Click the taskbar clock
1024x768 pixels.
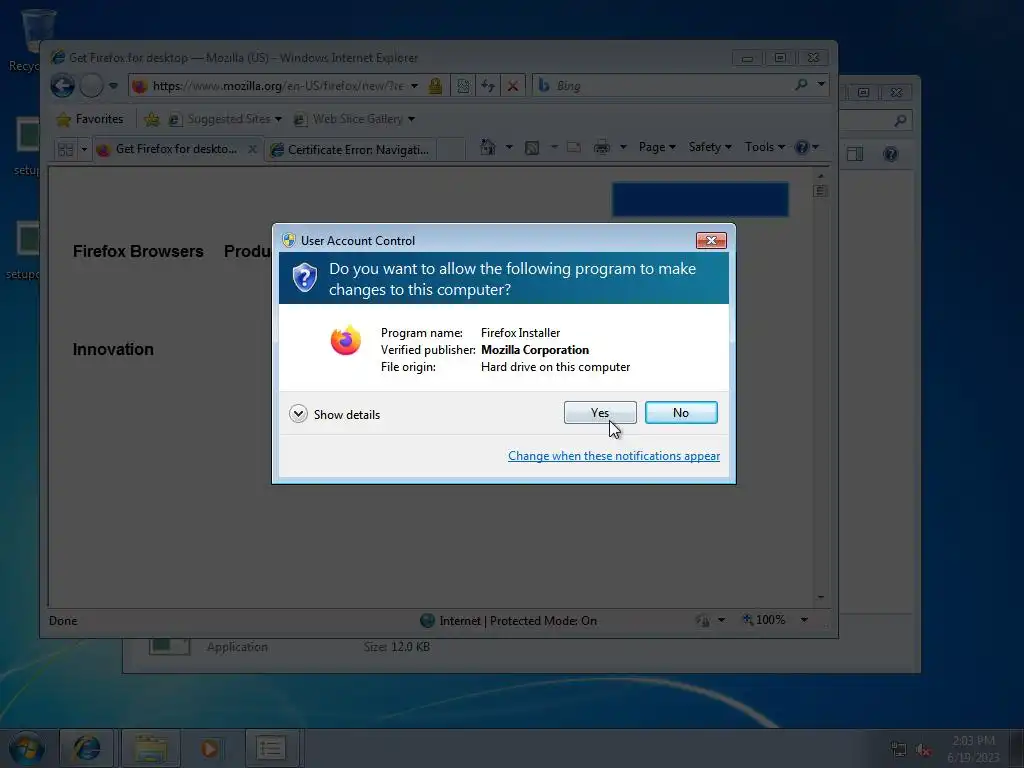[973, 748]
